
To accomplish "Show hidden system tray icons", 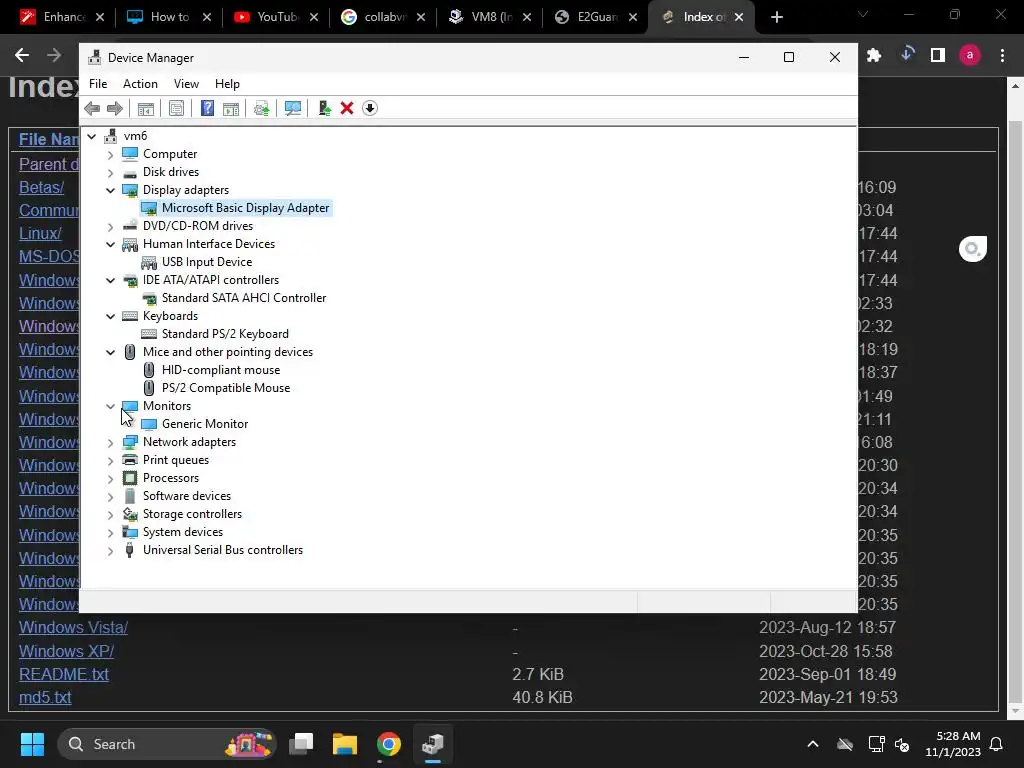I will (x=812, y=744).
